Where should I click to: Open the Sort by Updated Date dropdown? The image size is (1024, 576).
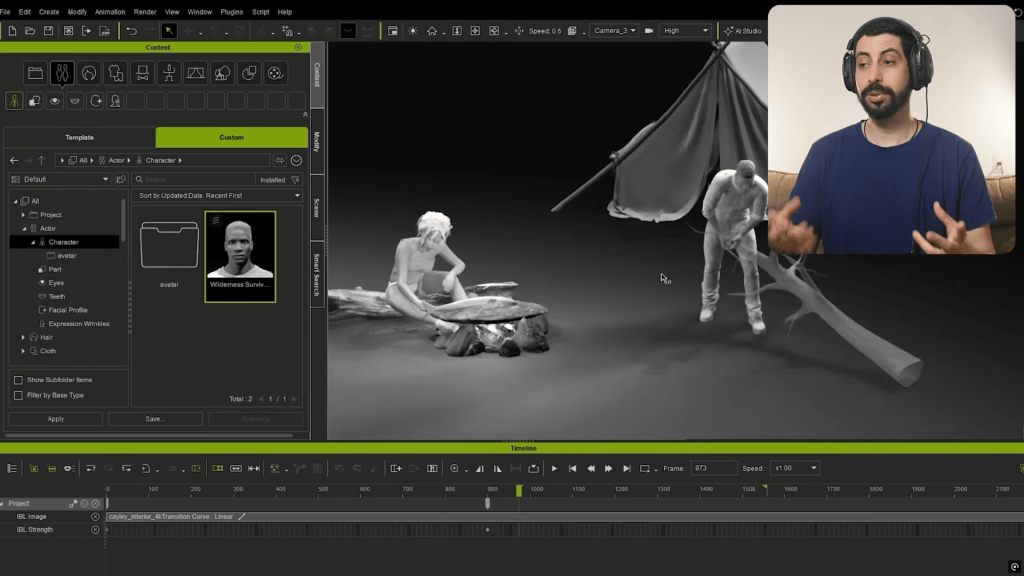click(219, 196)
